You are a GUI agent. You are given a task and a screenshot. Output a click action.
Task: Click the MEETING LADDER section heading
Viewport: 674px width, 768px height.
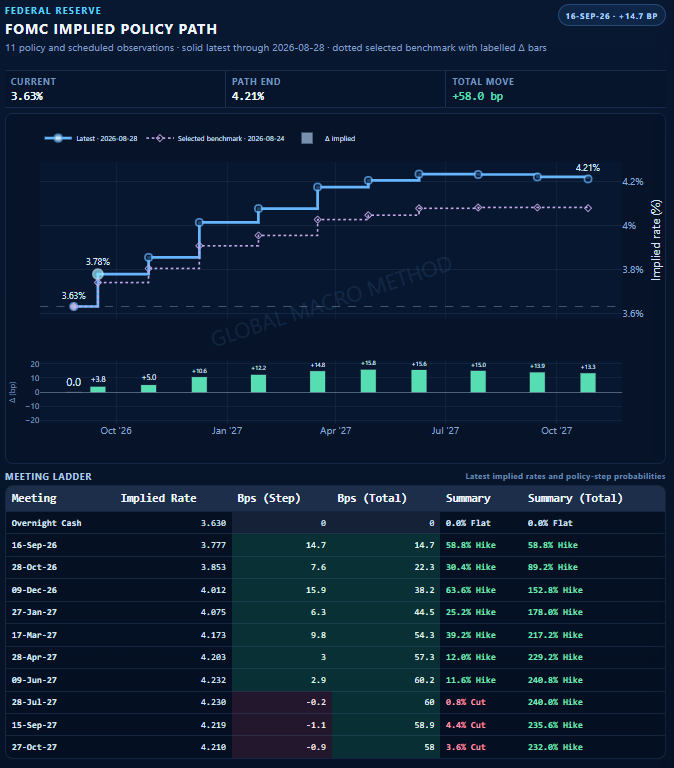click(x=48, y=477)
